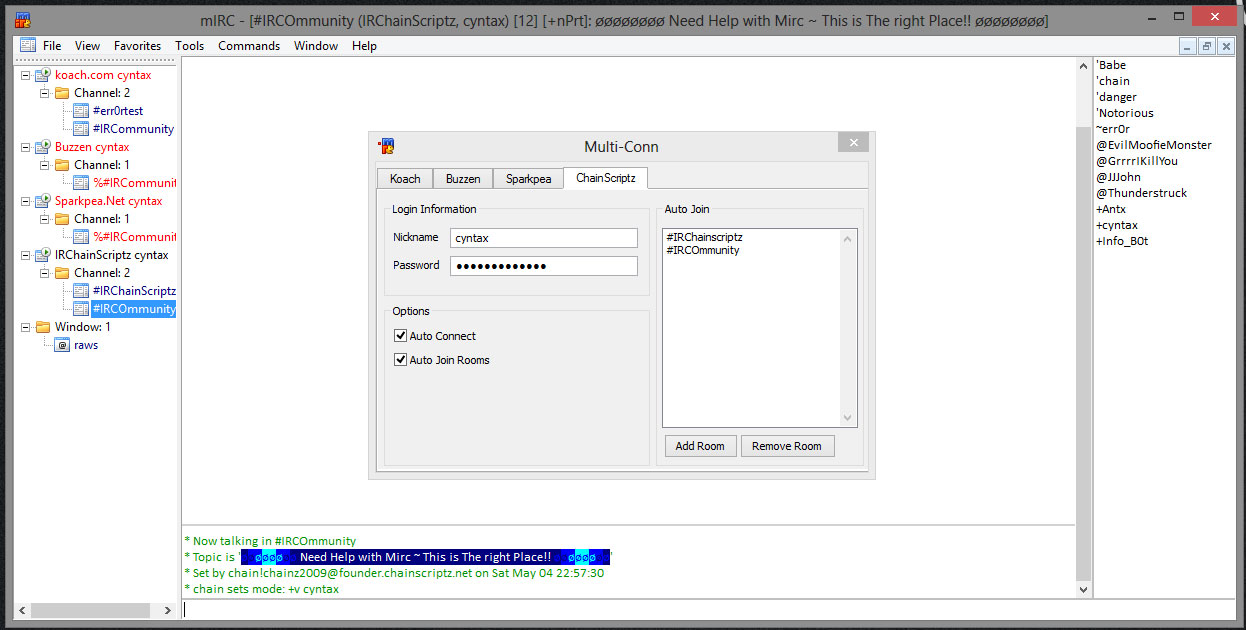The image size is (1246, 630).
Task: Collapse the Sparkpea.Net cyntax tree node
Action: click(26, 201)
